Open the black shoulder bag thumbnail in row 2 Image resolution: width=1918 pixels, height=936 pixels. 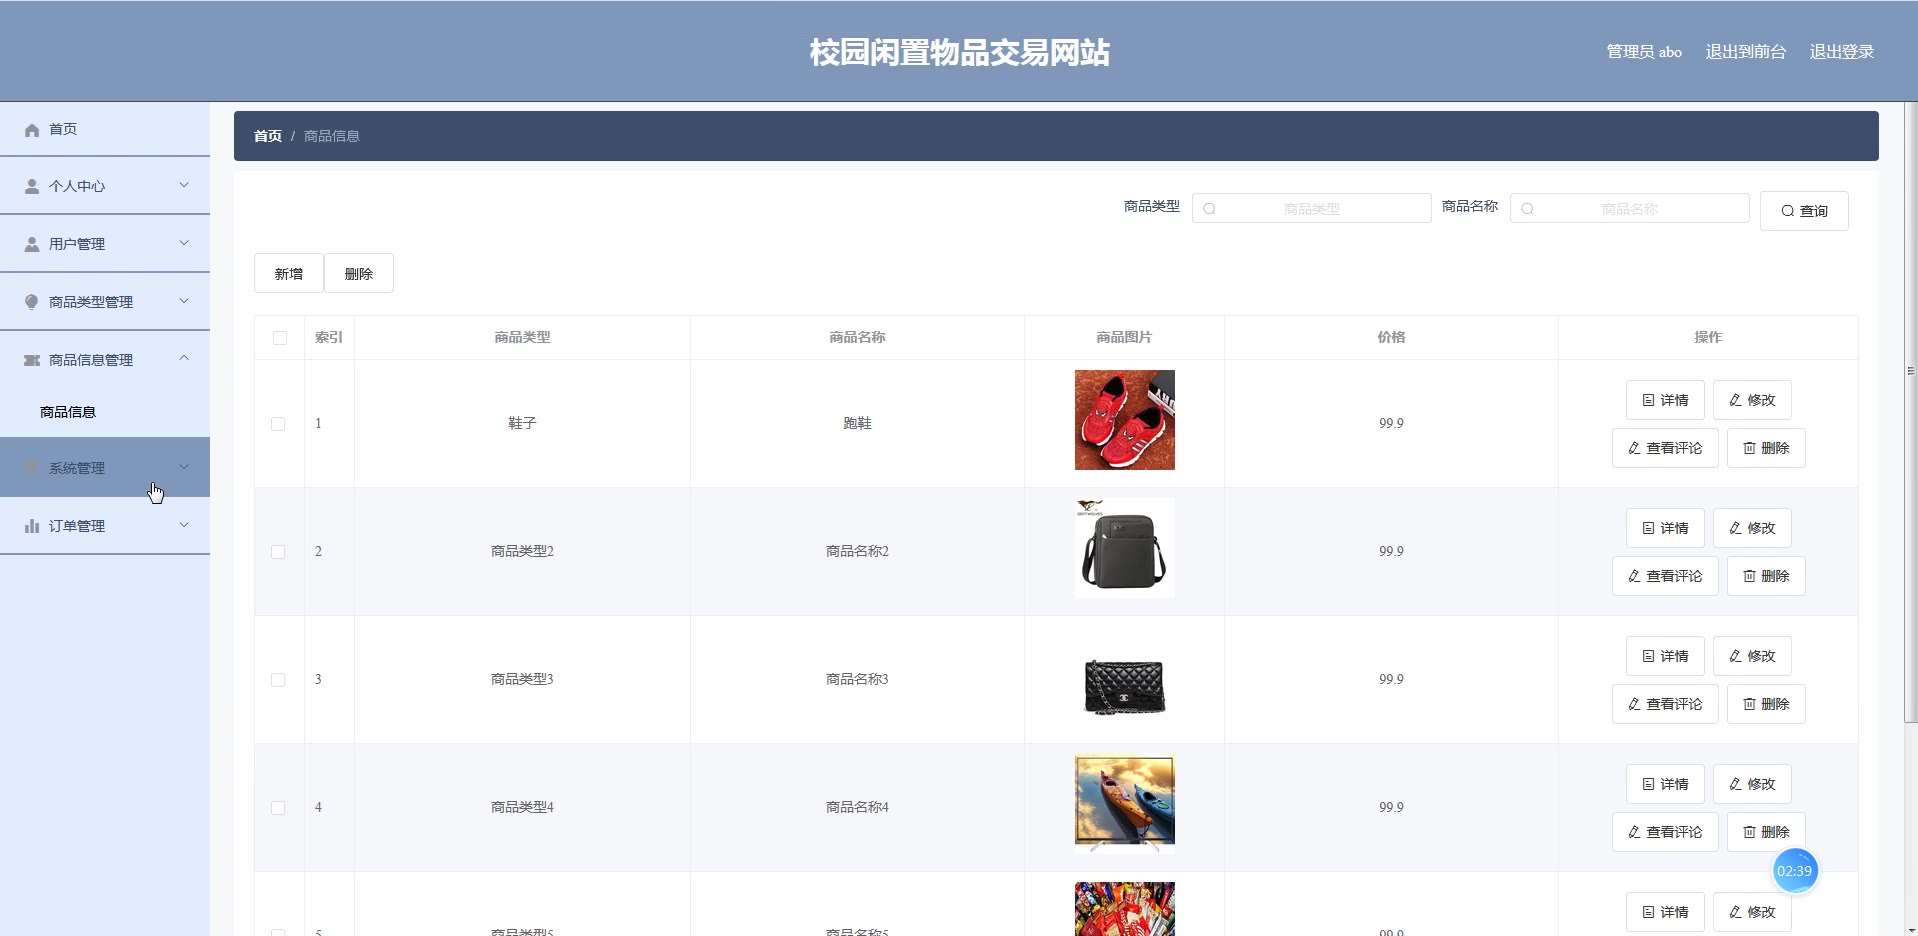click(x=1125, y=548)
